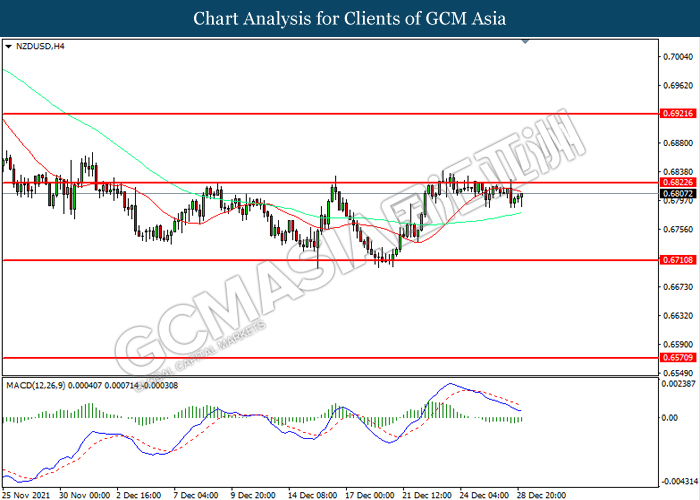Image resolution: width=700 pixels, height=500 pixels.
Task: Click the 0.67560 price axis value
Action: coord(678,229)
